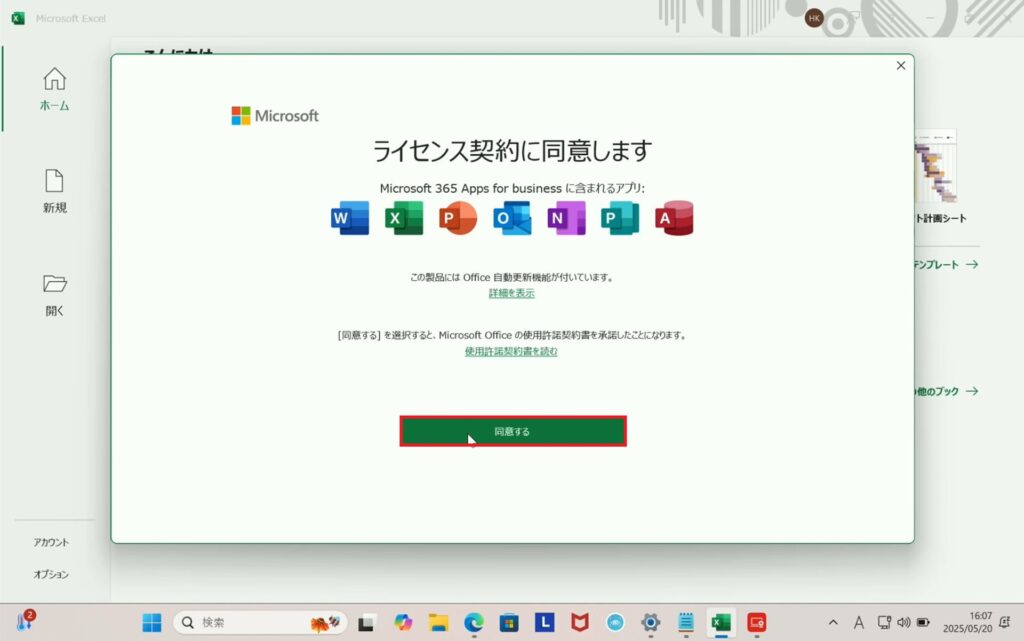
Task: Click the HK account avatar
Action: [x=814, y=18]
